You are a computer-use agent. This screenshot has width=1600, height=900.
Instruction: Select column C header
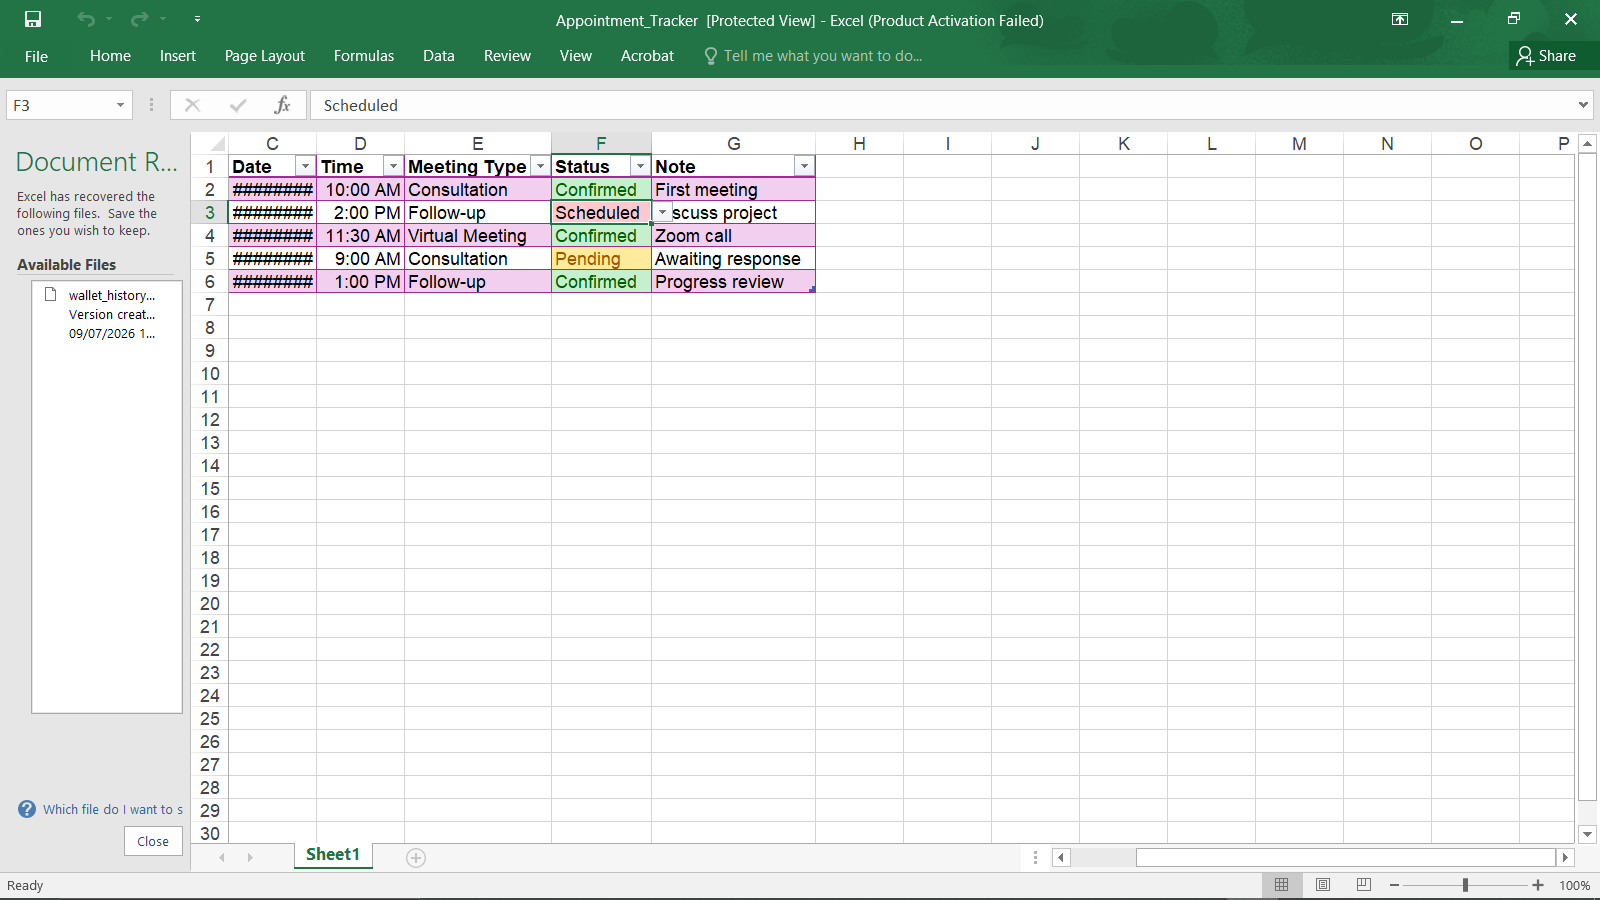pyautogui.click(x=272, y=144)
